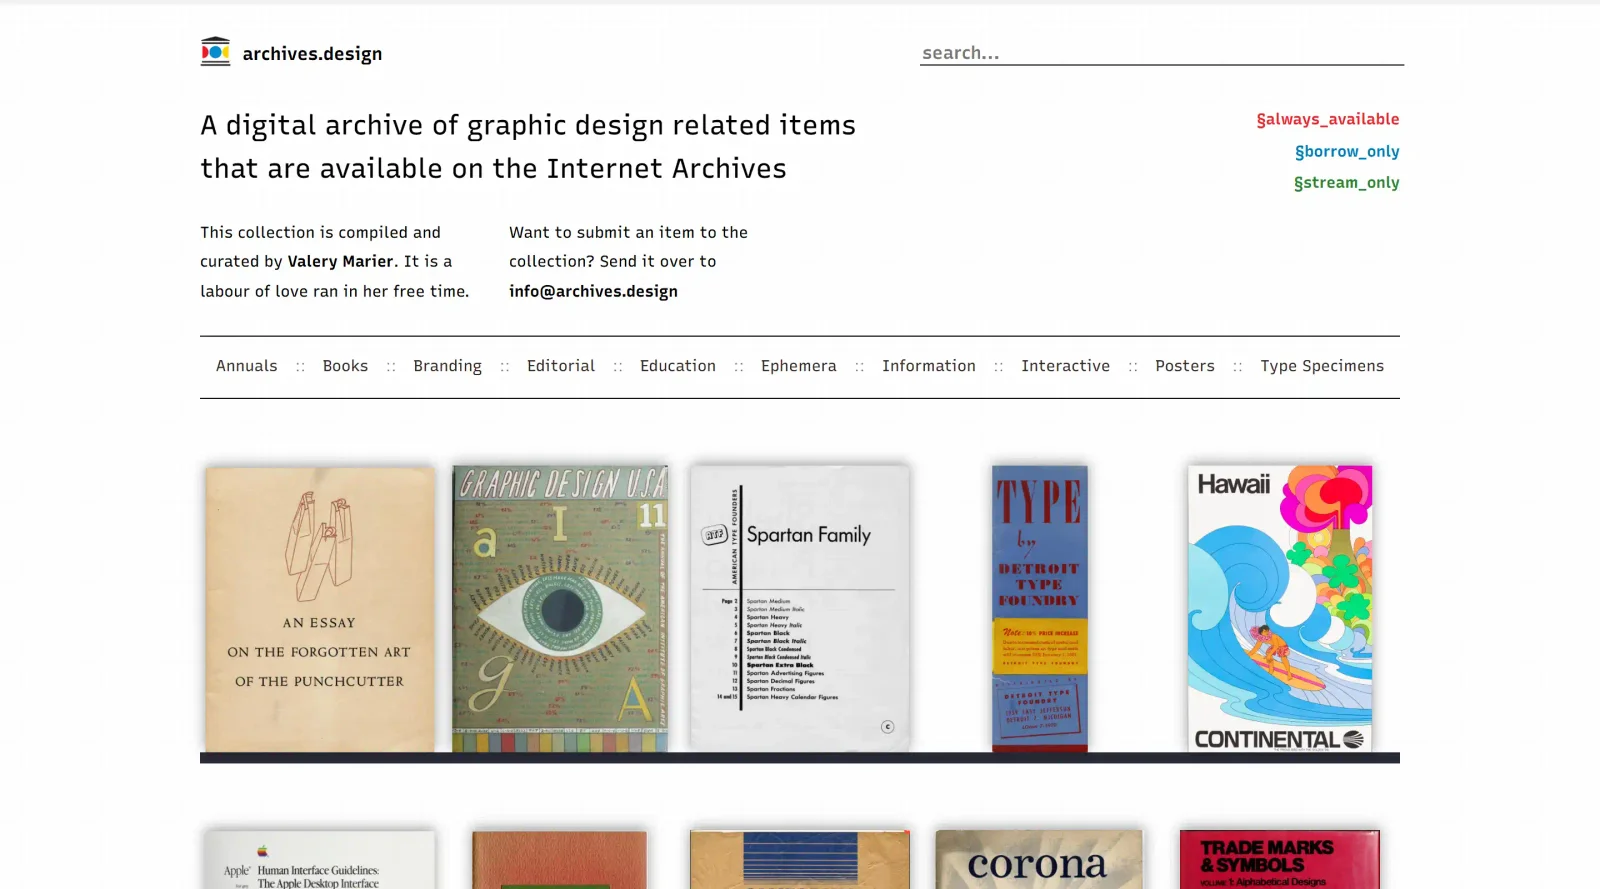Filter by §stream_only tag
The height and width of the screenshot is (889, 1600).
[1346, 182]
